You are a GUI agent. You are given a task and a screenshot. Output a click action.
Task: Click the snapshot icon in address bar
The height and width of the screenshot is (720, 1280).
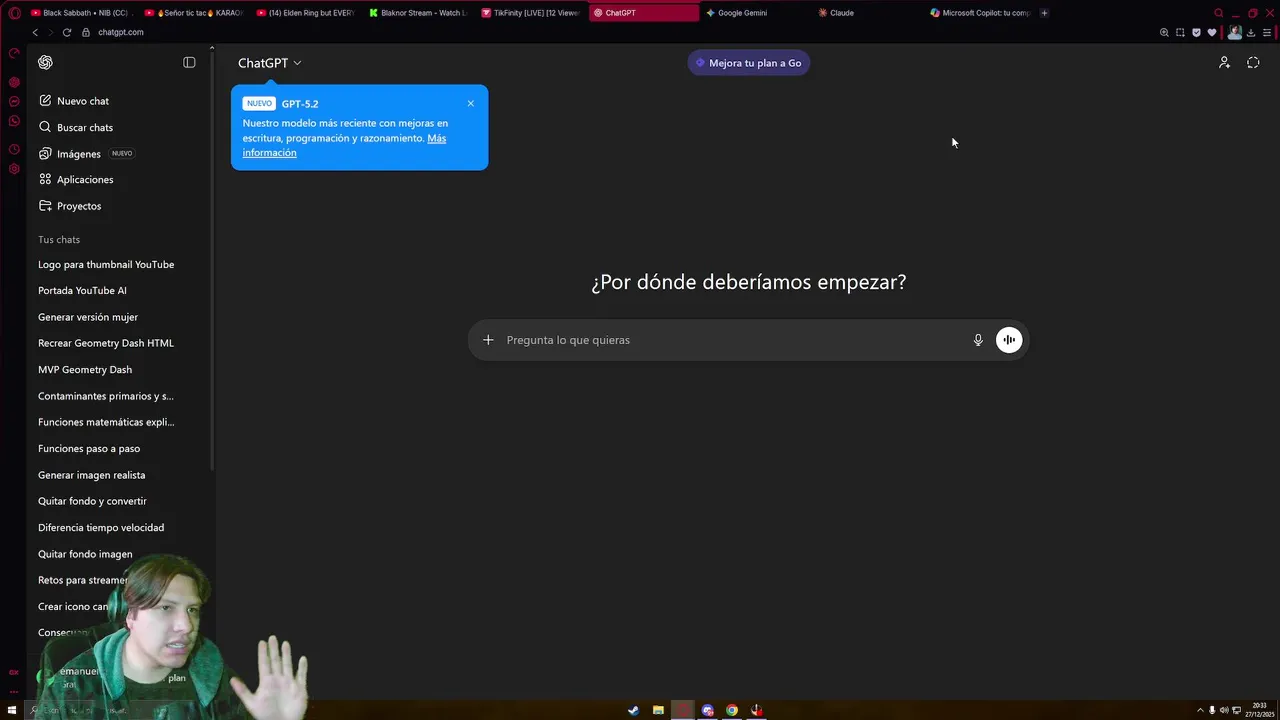(1180, 32)
